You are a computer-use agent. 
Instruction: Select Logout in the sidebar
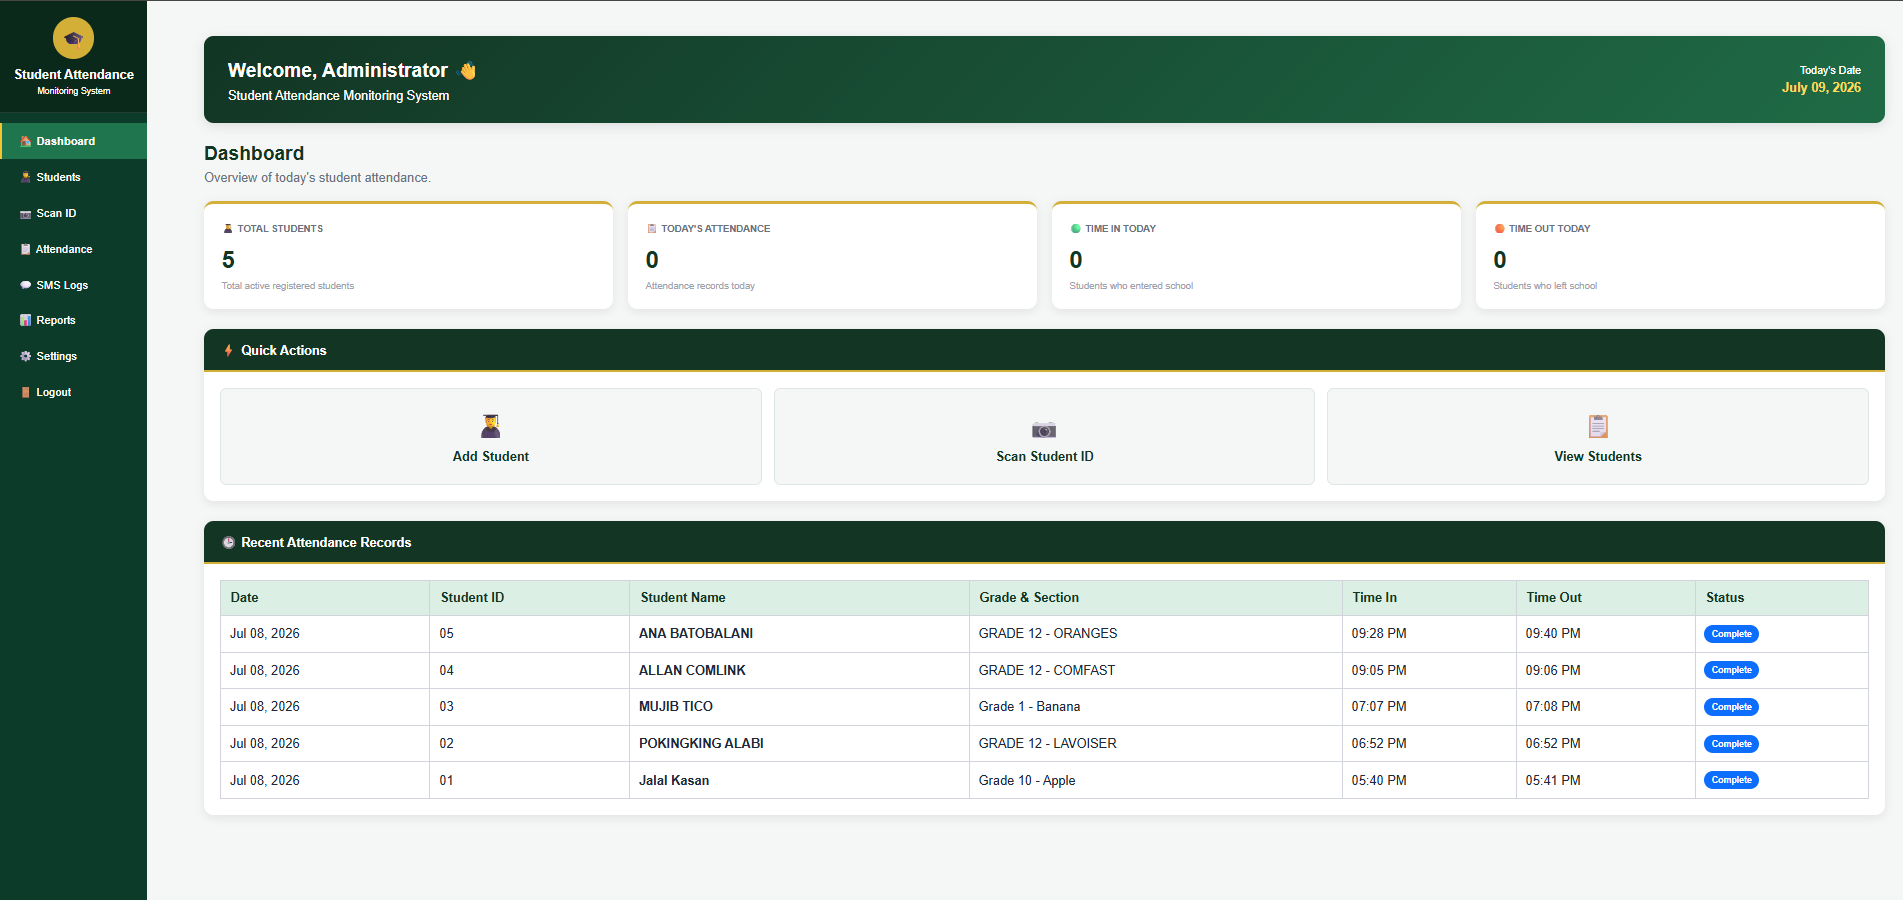(73, 392)
